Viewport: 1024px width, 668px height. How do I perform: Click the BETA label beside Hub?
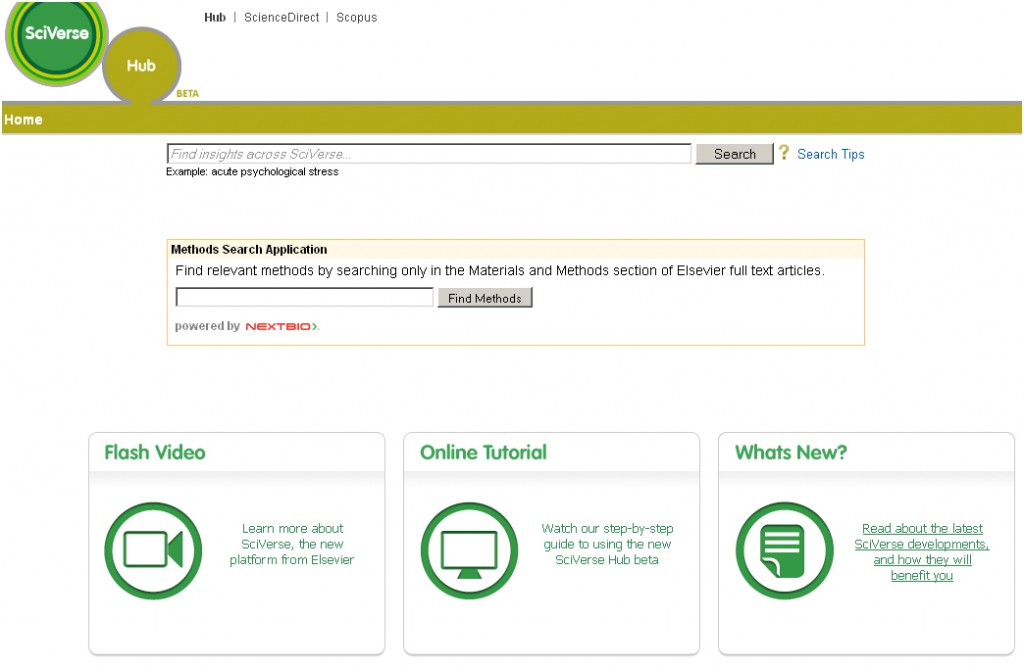click(187, 93)
